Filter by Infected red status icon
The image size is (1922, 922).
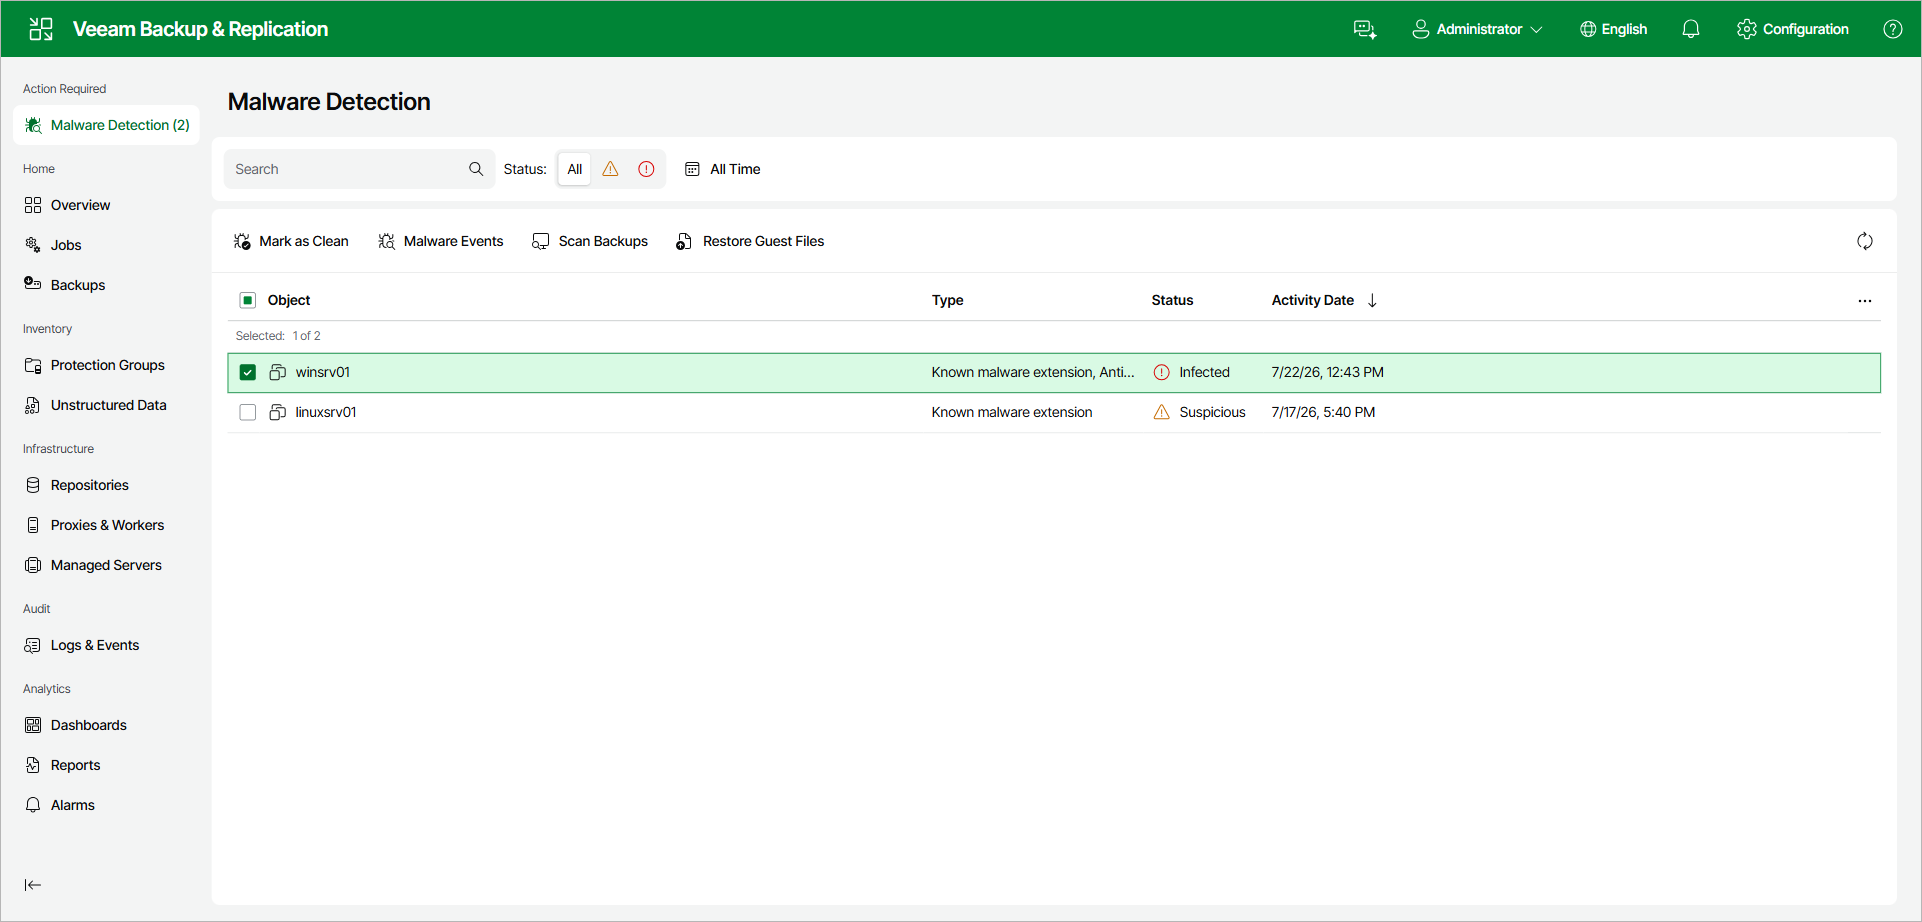[x=647, y=169]
